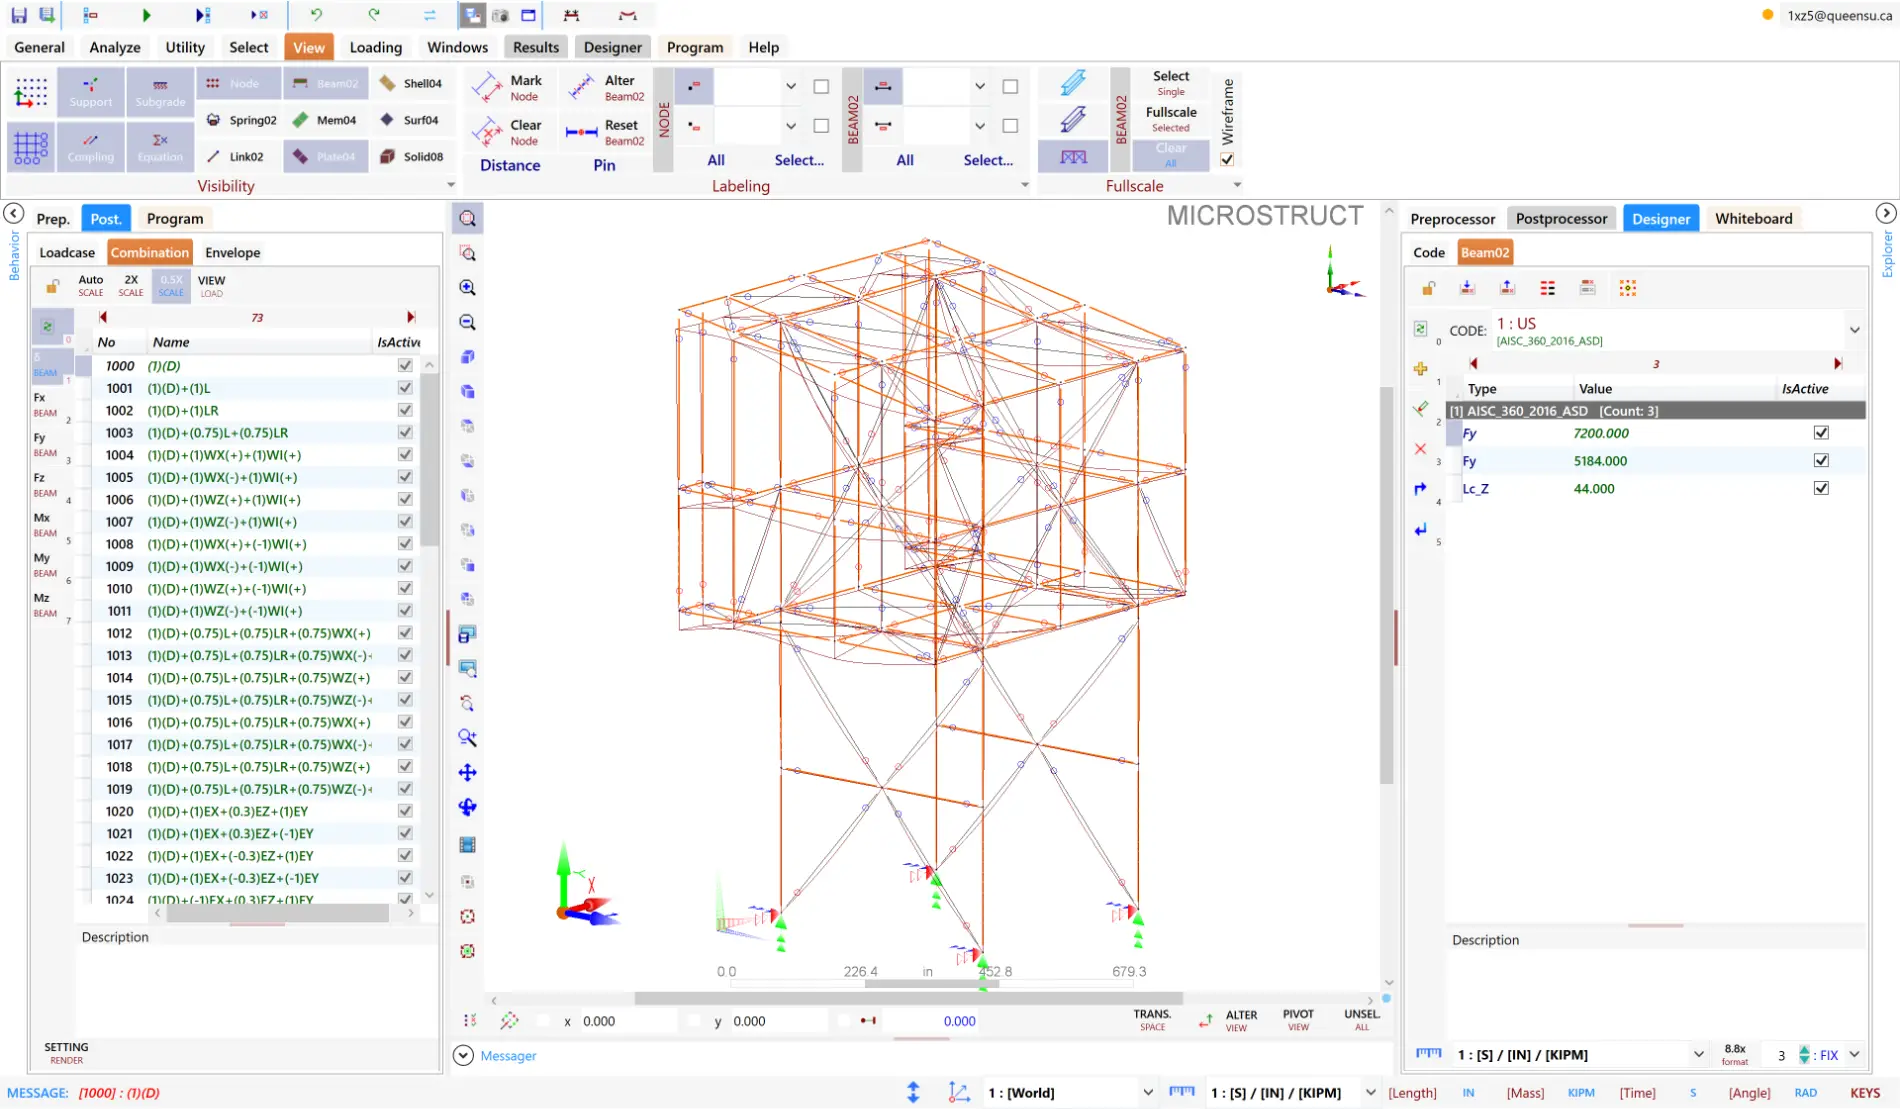Click the Auto SCALE button
The width and height of the screenshot is (1900, 1109).
(x=91, y=286)
